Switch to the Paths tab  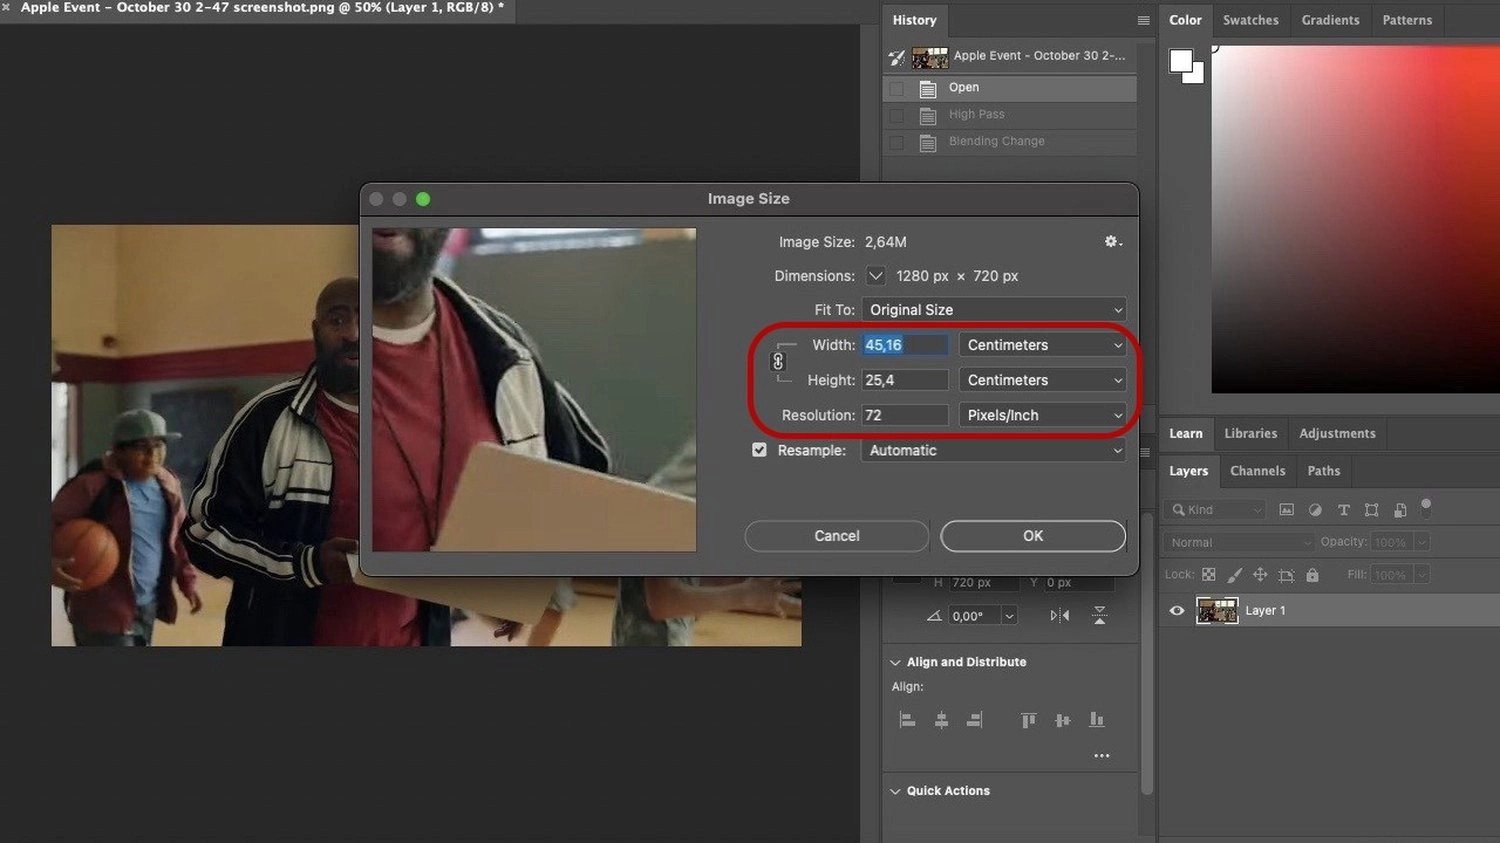(1323, 471)
